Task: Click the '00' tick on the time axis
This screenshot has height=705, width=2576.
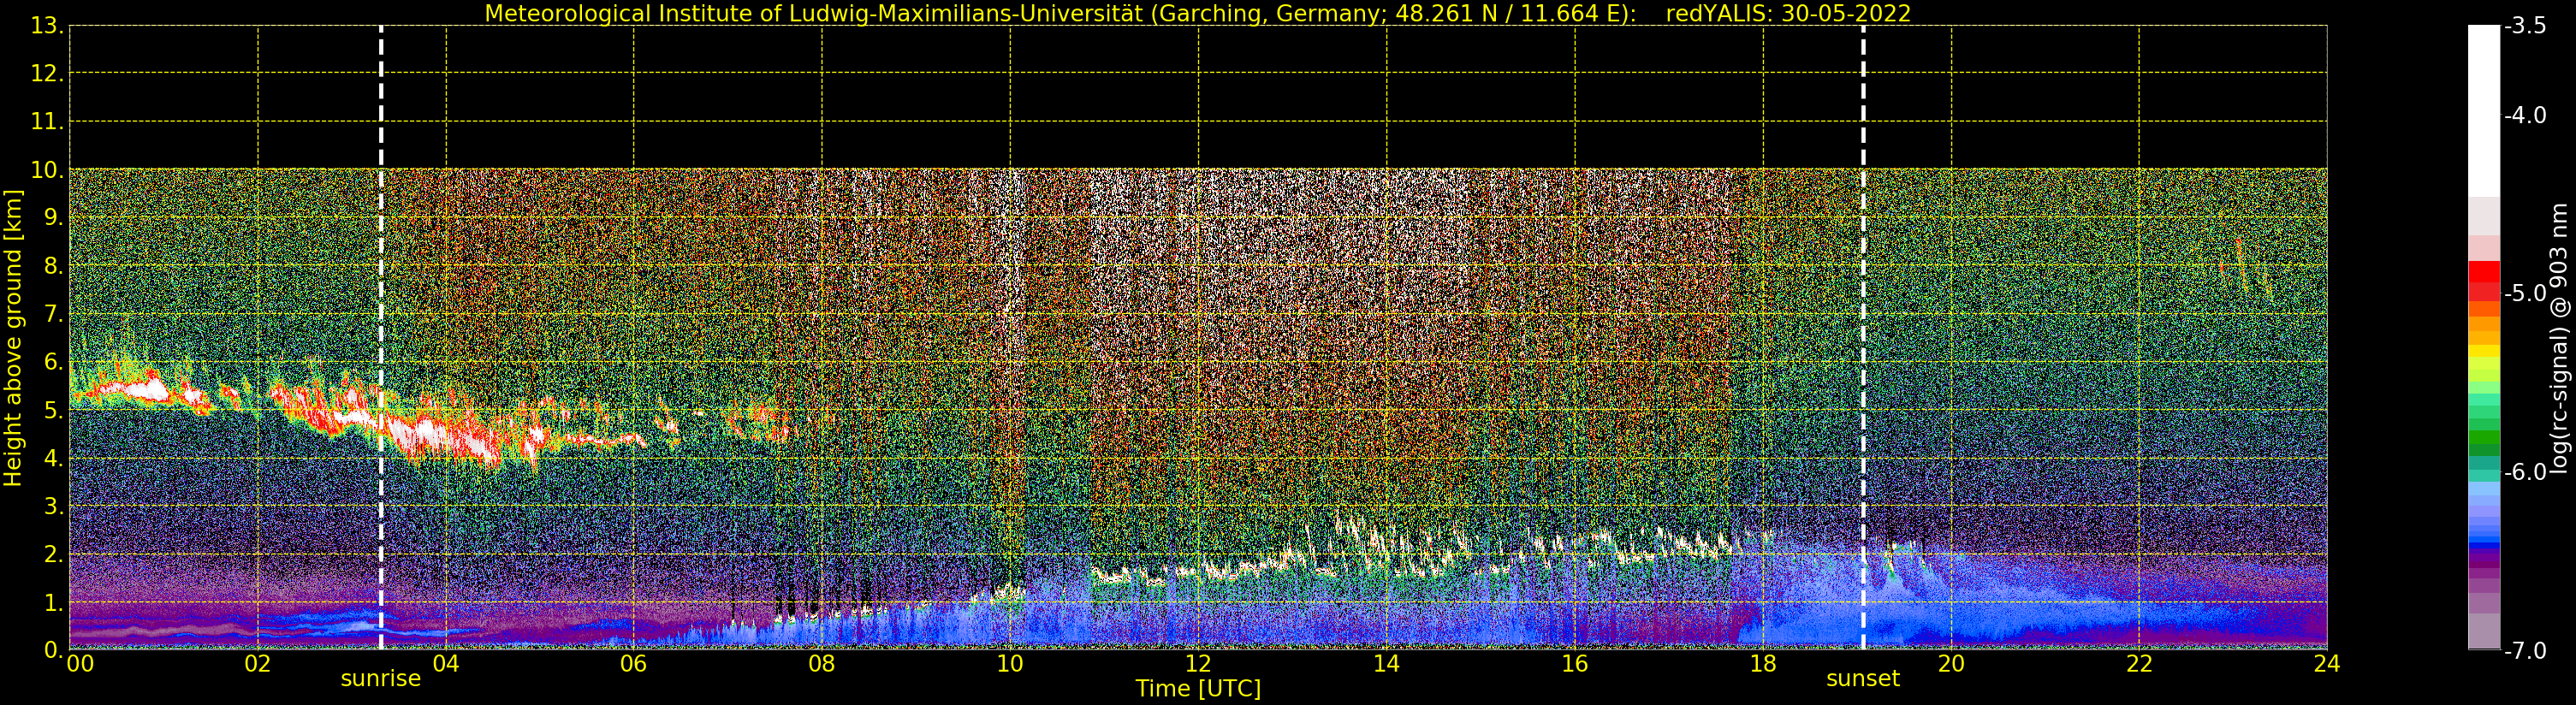Action: [x=80, y=664]
